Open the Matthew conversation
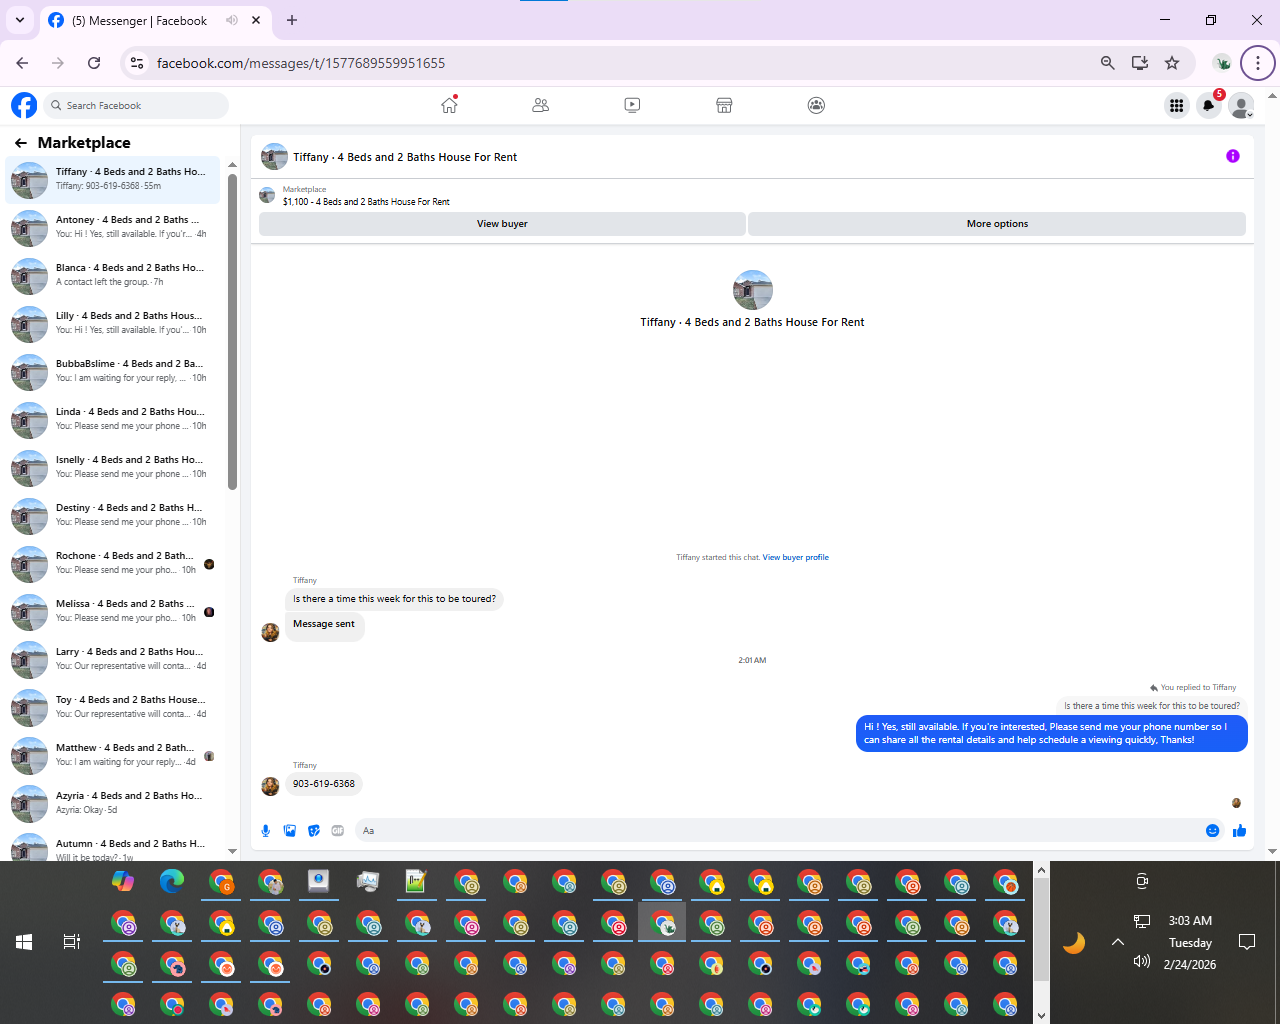1280x1024 pixels. [112, 755]
